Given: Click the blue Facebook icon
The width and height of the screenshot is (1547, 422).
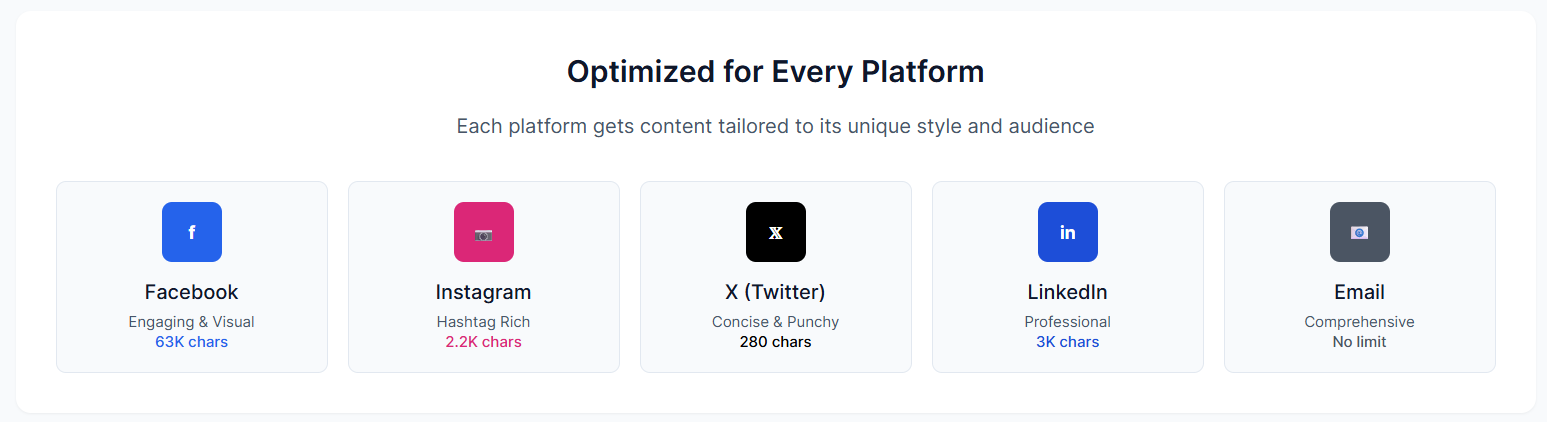Looking at the screenshot, I should pos(192,232).
